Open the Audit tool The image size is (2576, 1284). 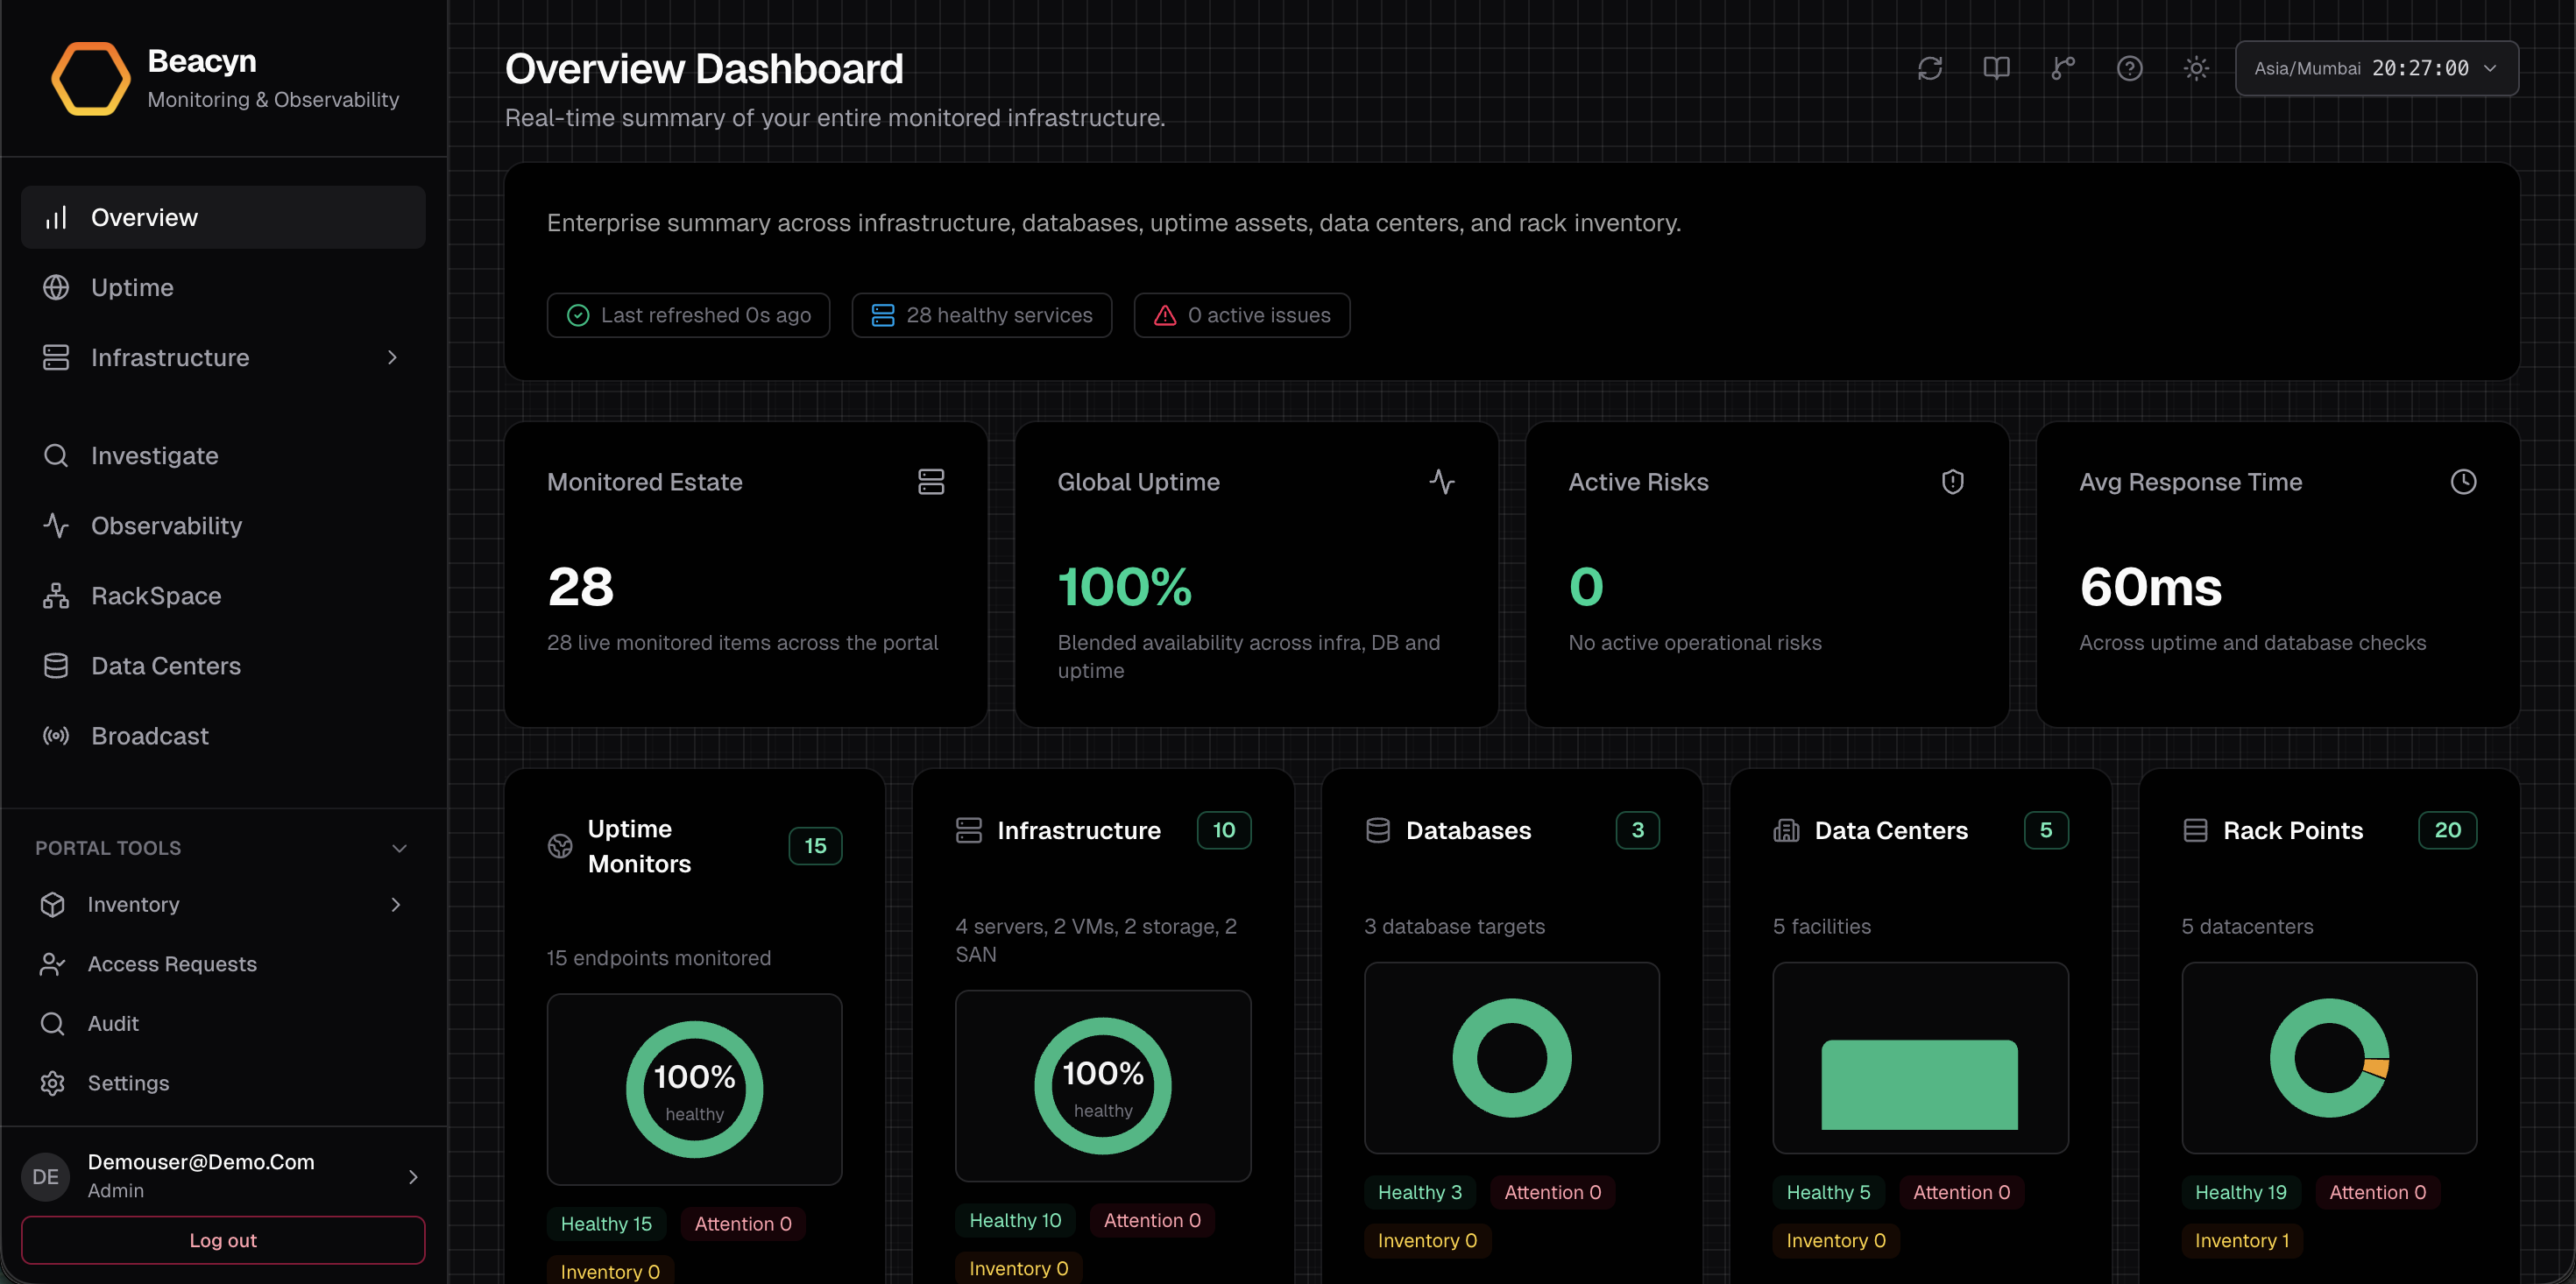[223, 1023]
